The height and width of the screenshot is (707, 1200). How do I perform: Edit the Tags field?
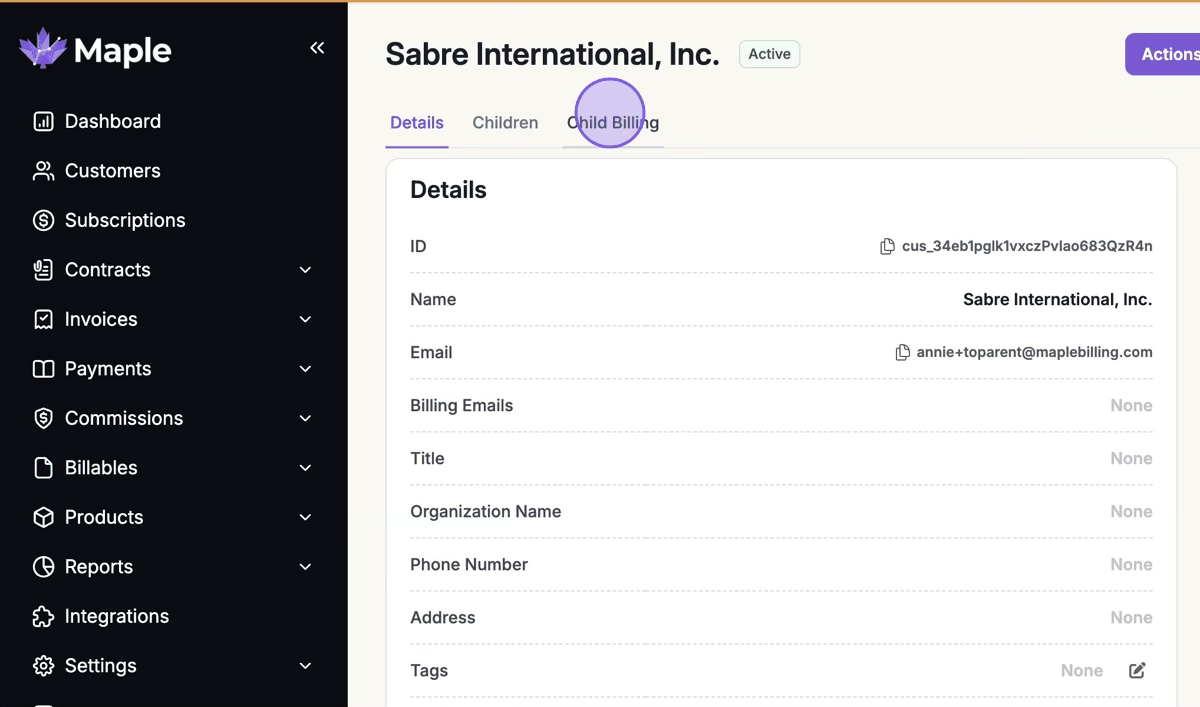tap(1137, 671)
